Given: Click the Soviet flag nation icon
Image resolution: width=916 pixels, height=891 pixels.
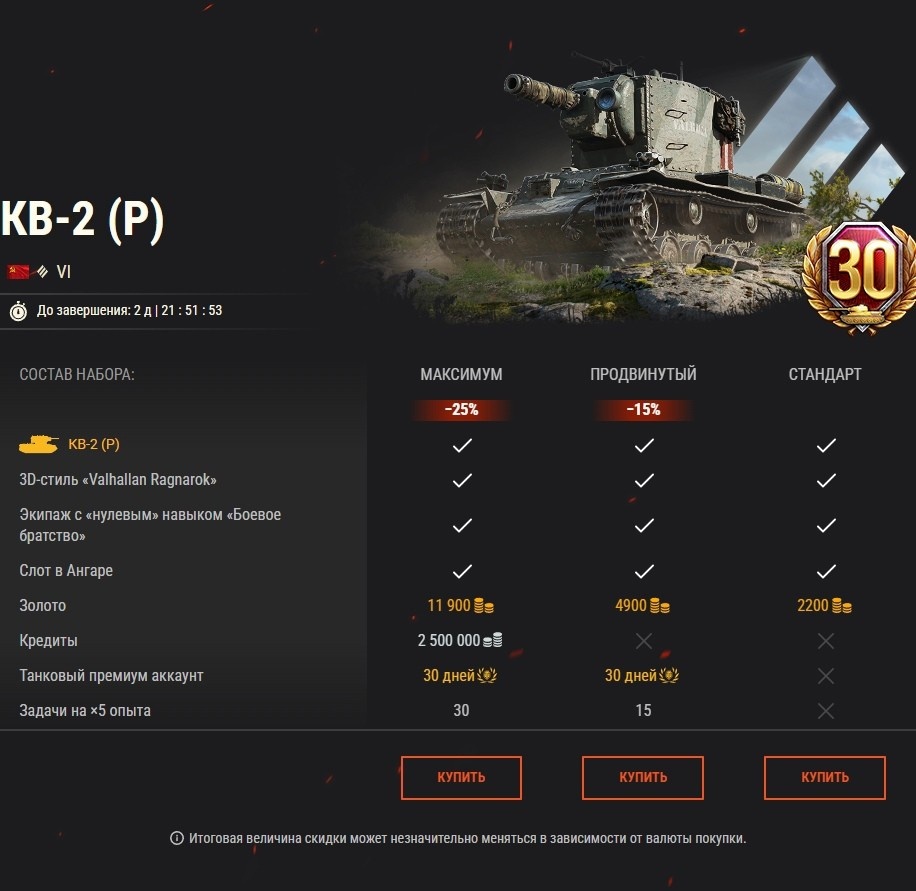Looking at the screenshot, I should pos(18,272).
